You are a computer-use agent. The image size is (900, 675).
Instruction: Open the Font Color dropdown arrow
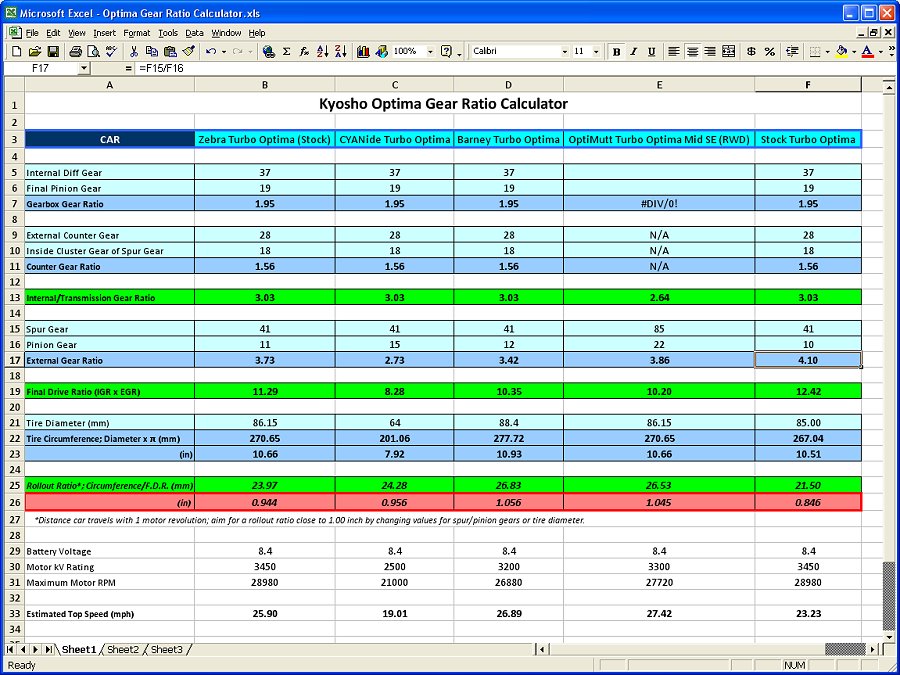880,52
